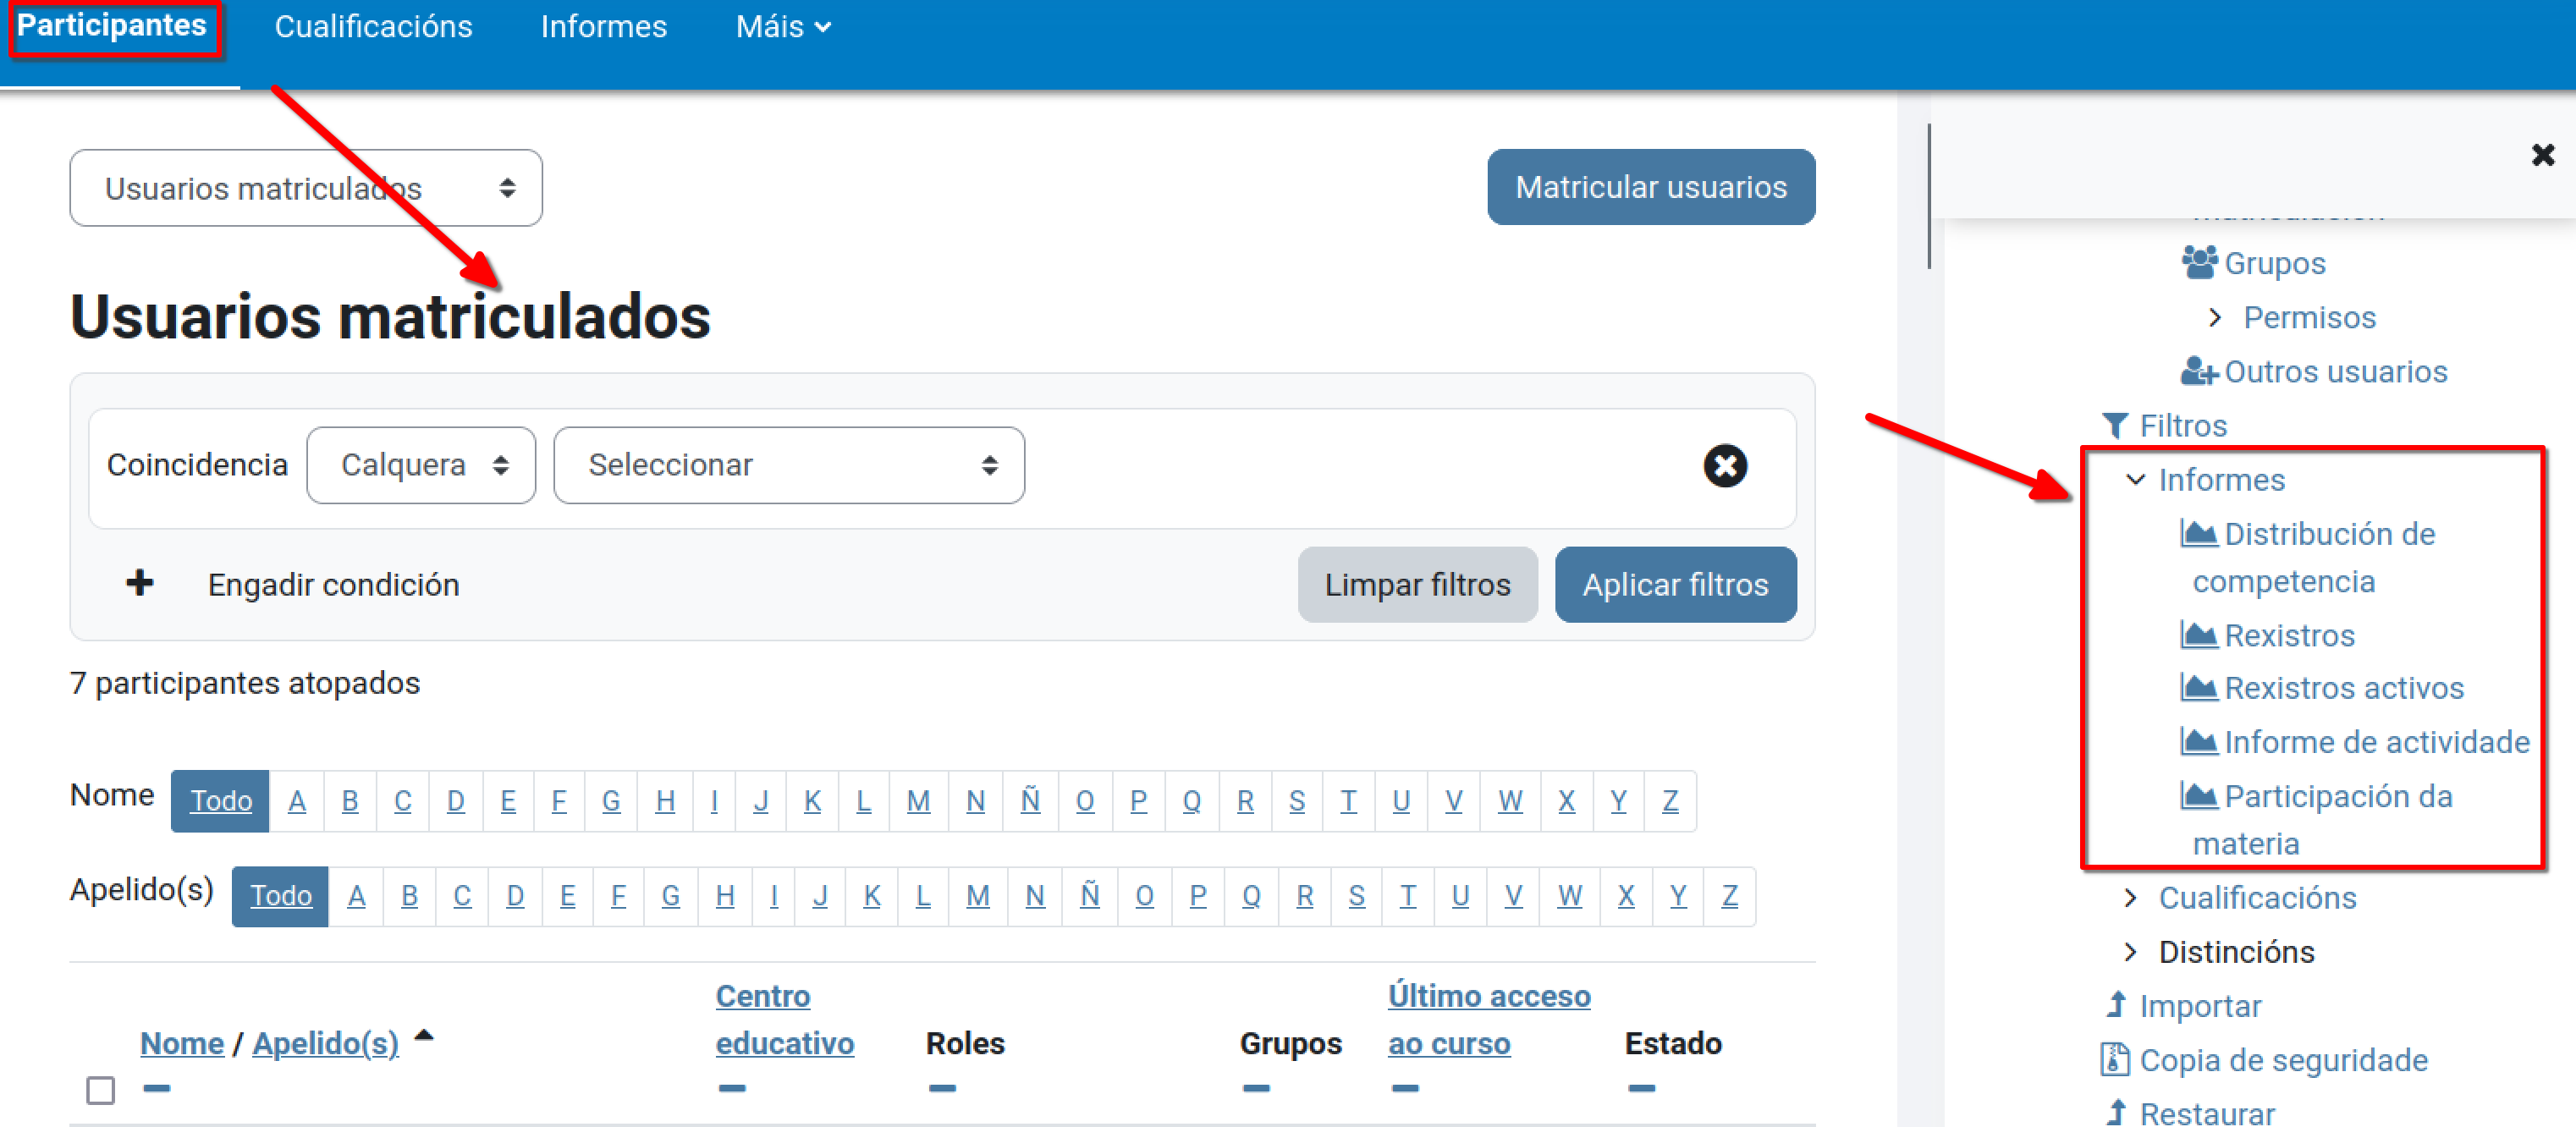
Task: Tick the select-all participants checkbox
Action: pos(101,1089)
